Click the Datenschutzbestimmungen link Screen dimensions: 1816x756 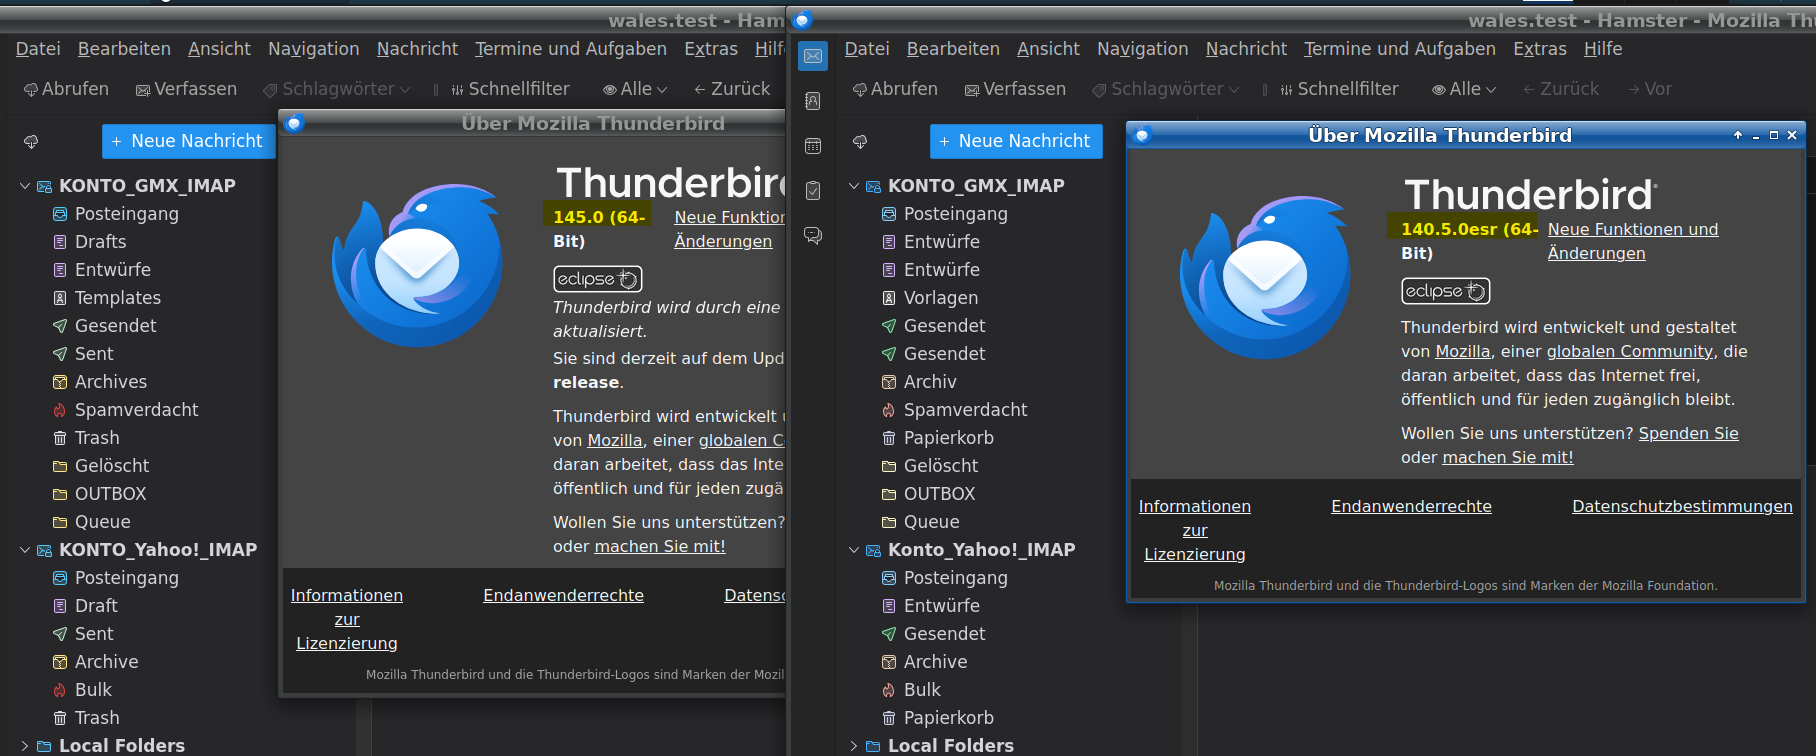(1682, 507)
